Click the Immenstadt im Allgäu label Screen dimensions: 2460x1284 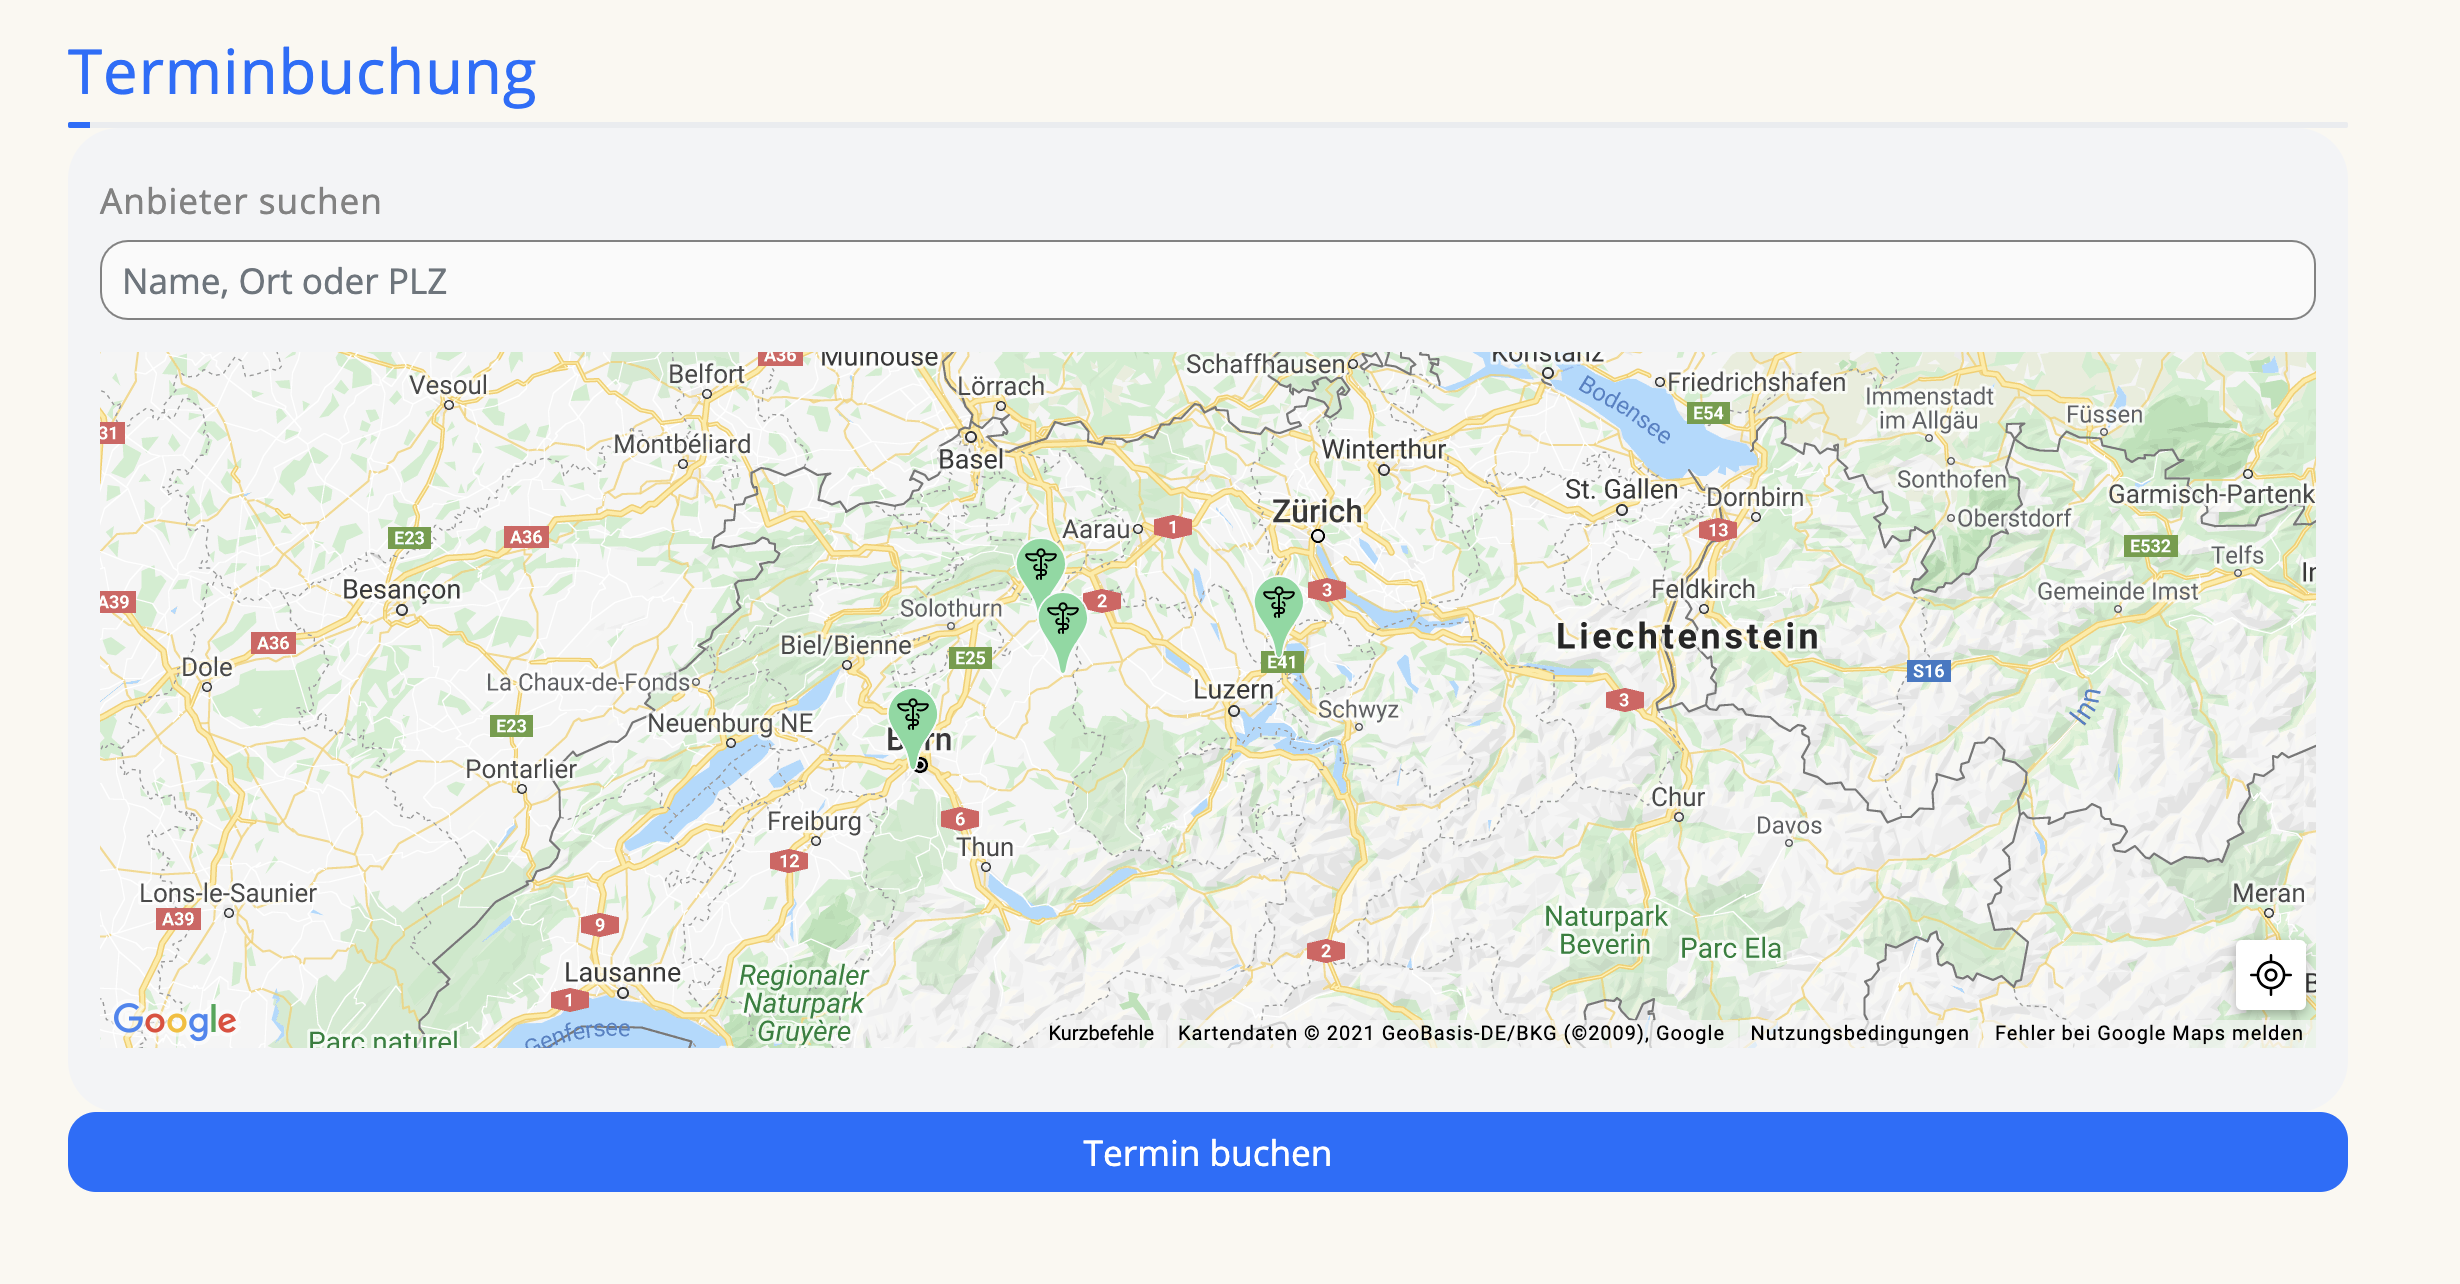pos(1929,408)
